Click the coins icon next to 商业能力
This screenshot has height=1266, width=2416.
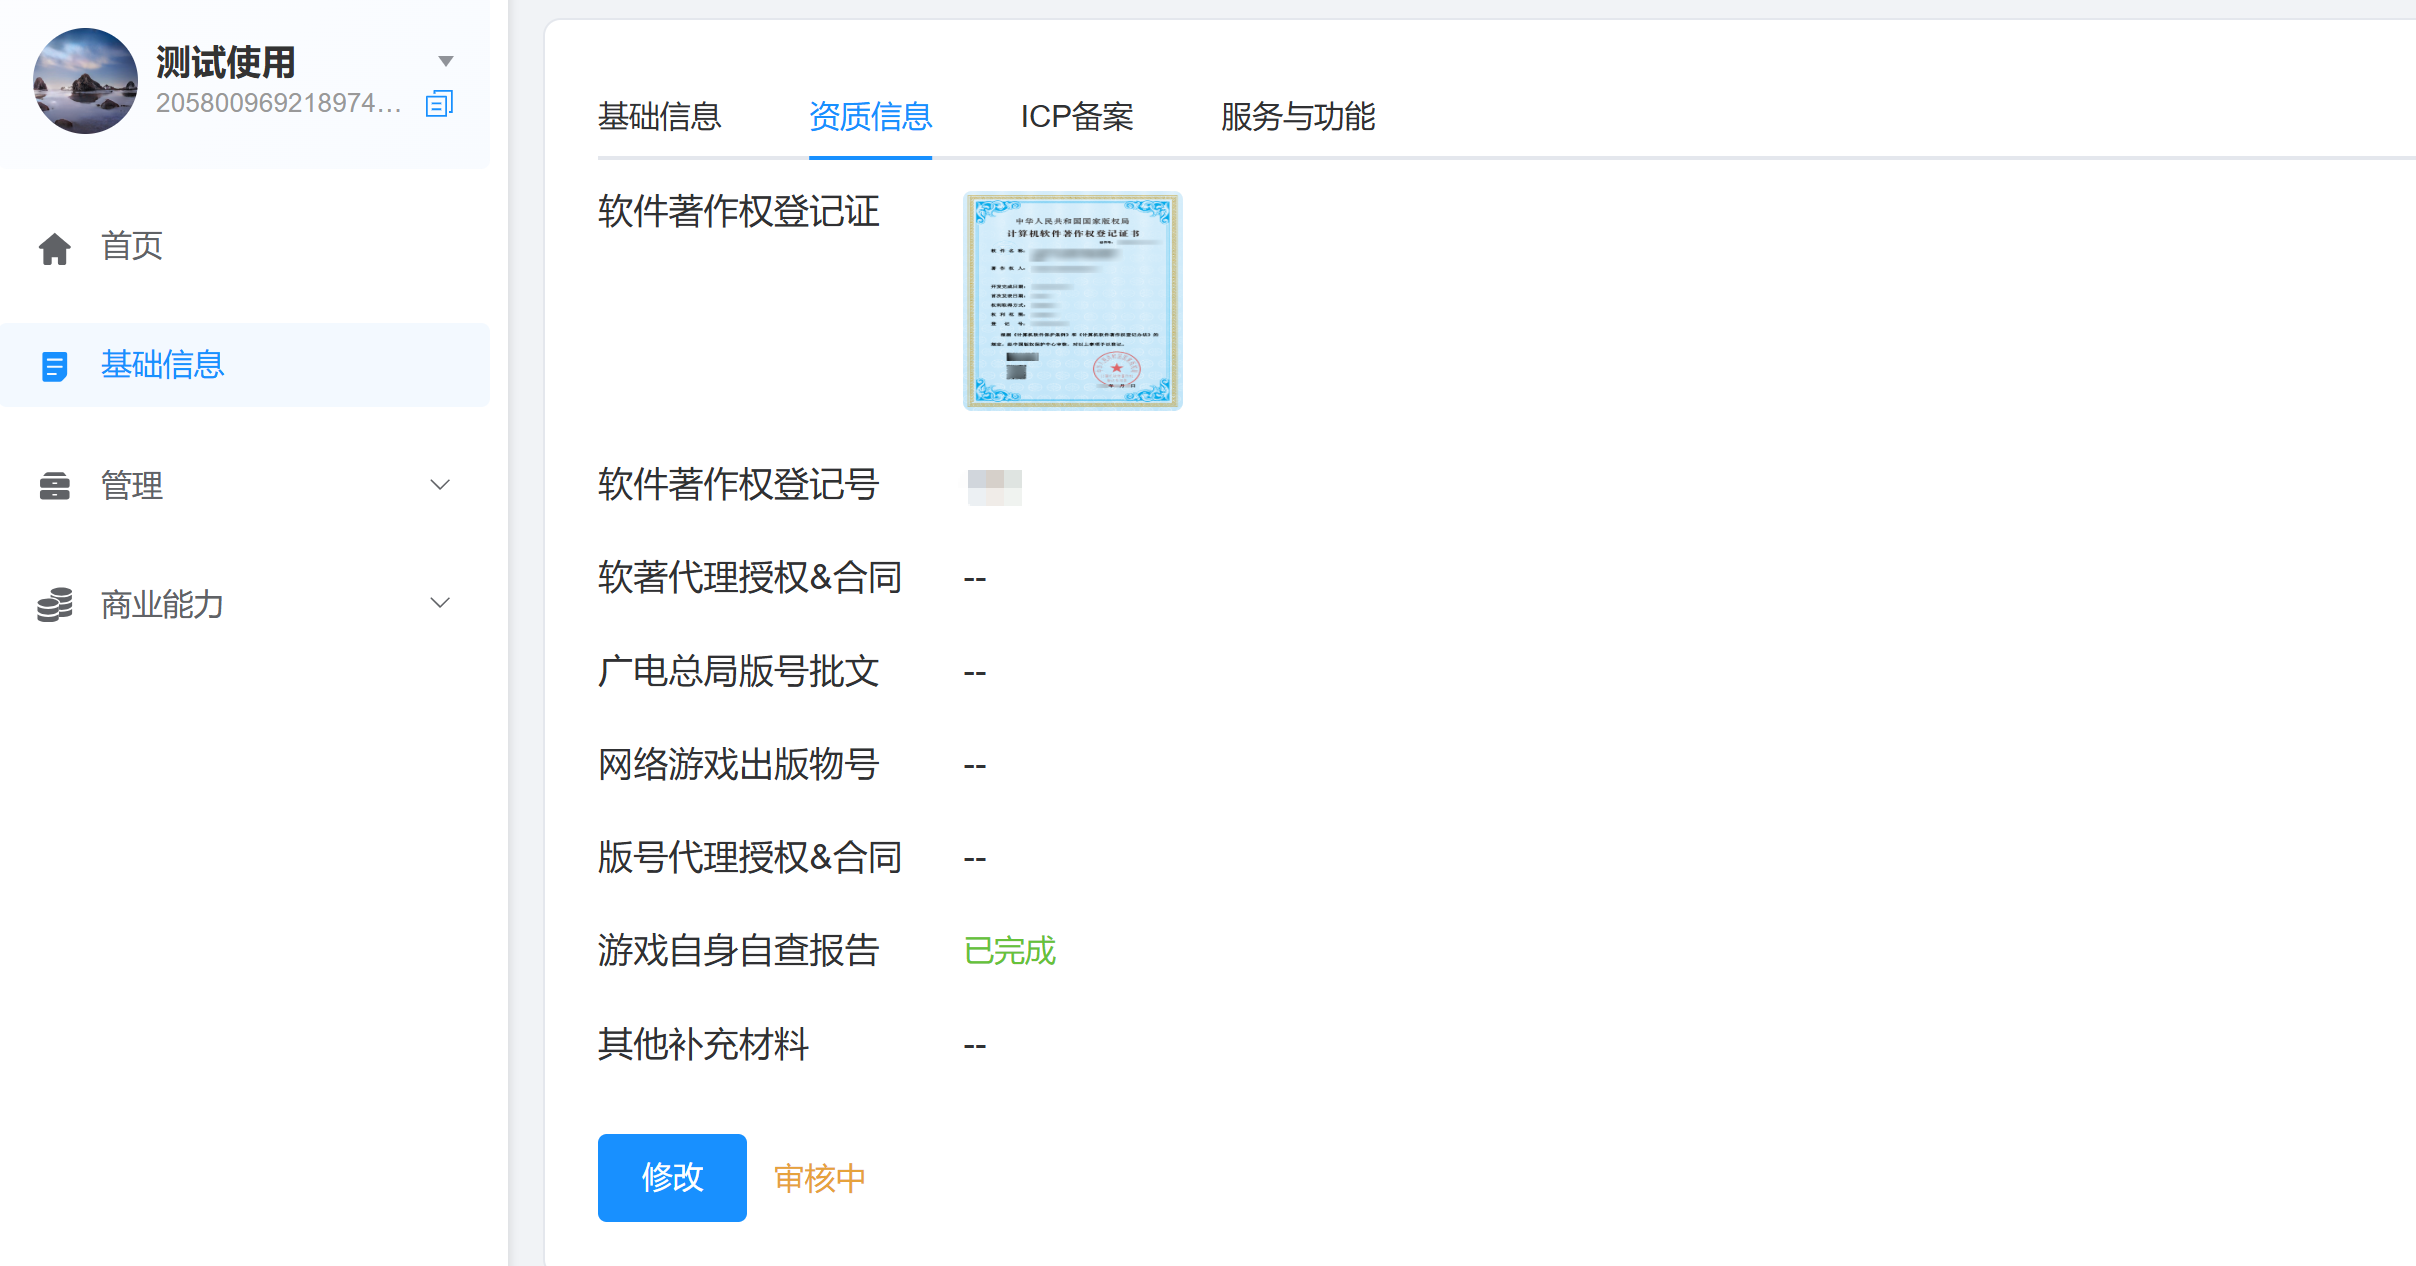pos(55,605)
